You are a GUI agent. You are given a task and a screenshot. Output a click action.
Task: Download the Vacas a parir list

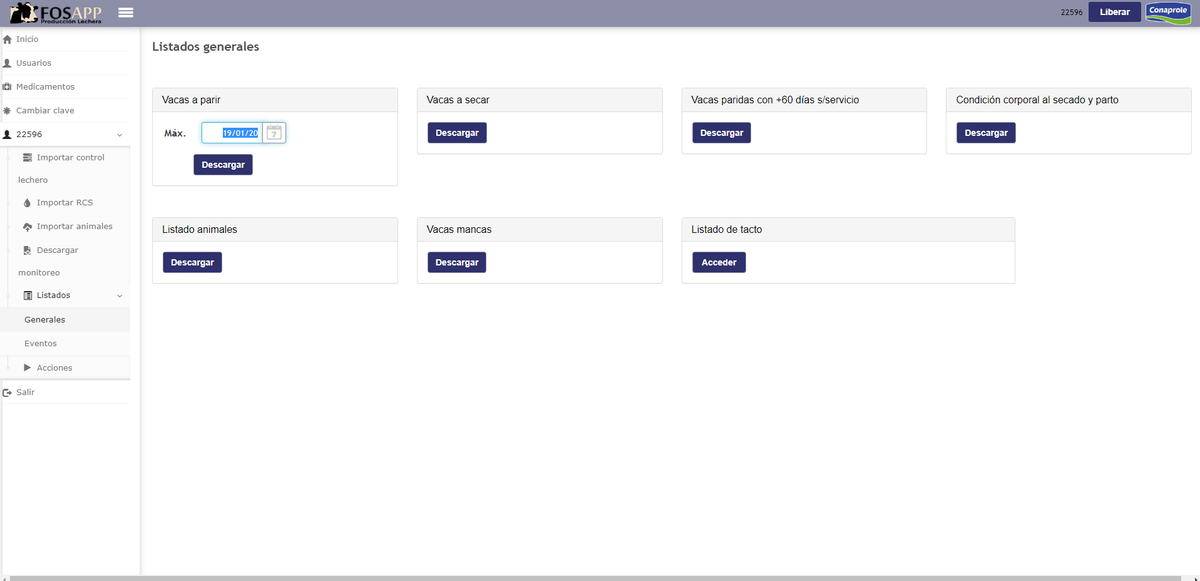223,165
